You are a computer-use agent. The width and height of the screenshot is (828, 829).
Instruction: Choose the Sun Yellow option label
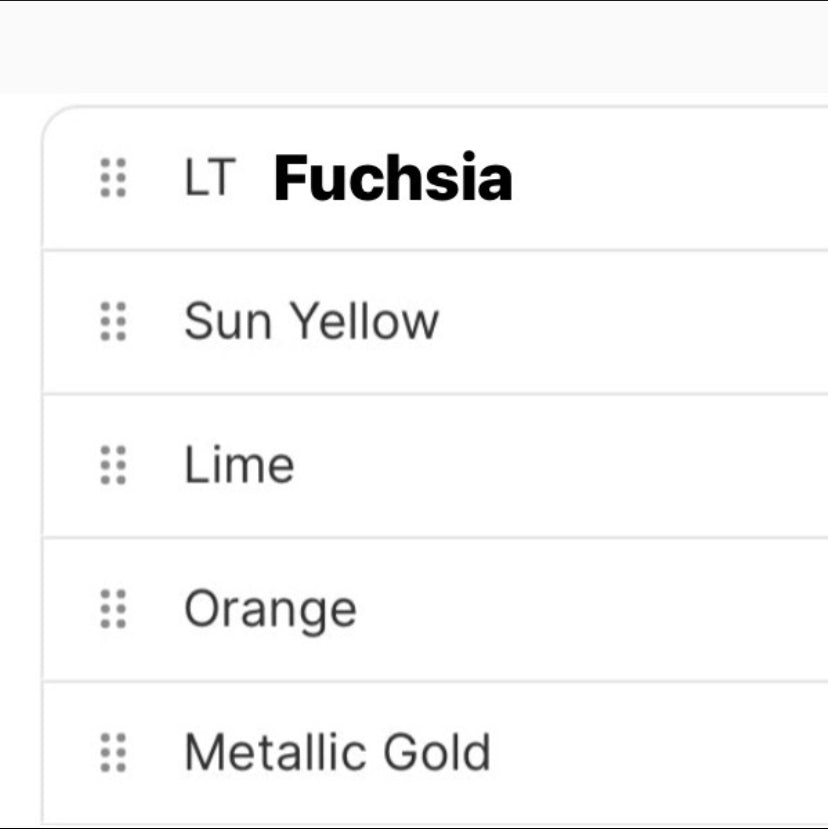[x=311, y=322]
